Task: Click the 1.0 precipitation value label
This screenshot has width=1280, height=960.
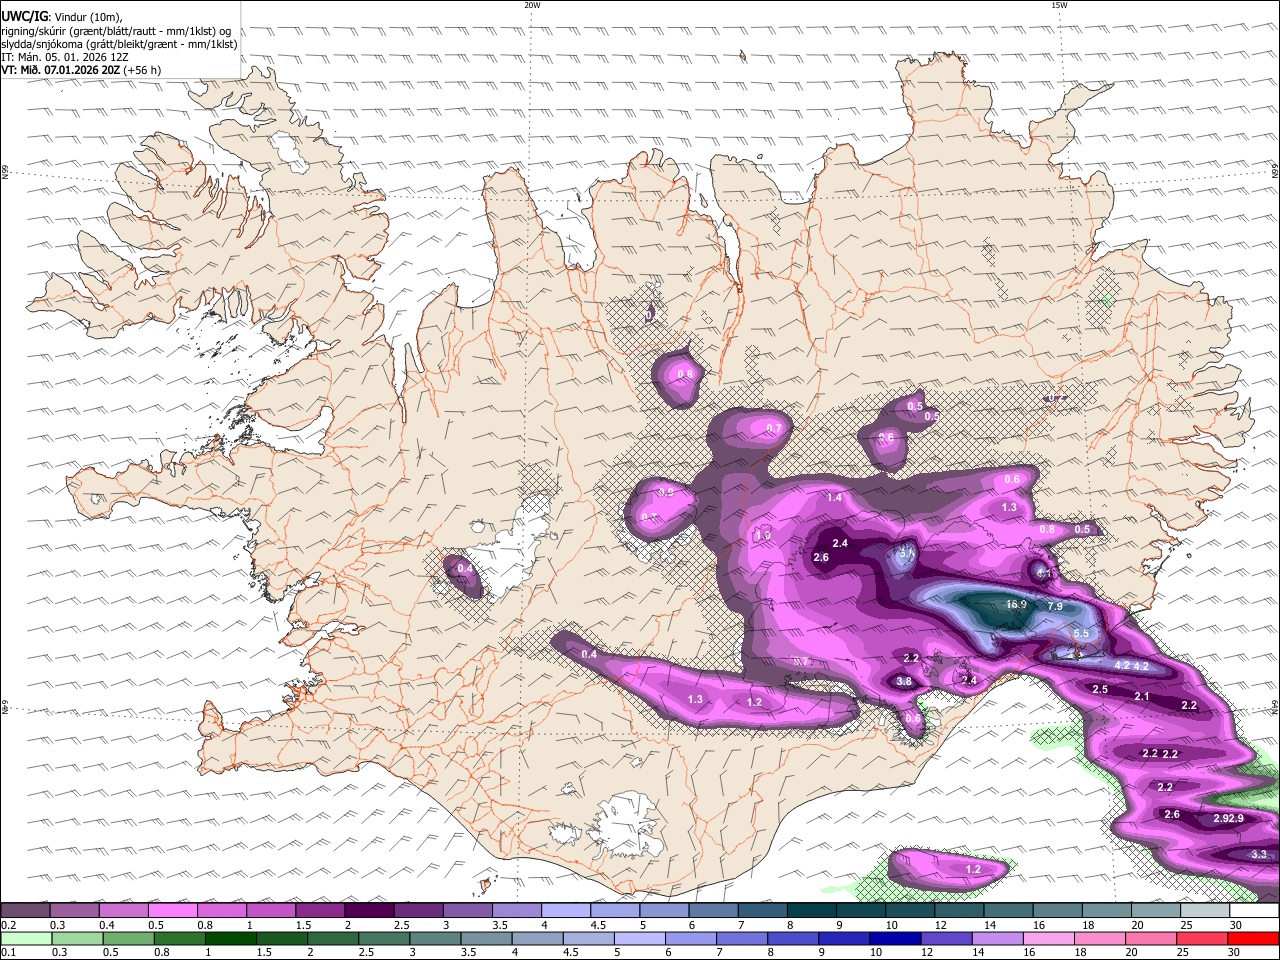Action: 763,537
